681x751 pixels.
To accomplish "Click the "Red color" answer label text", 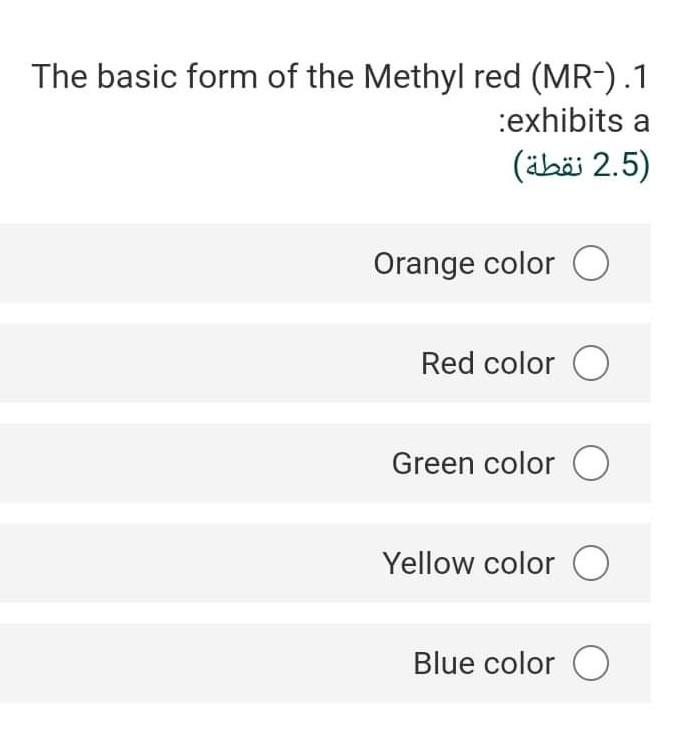I will click(487, 364).
